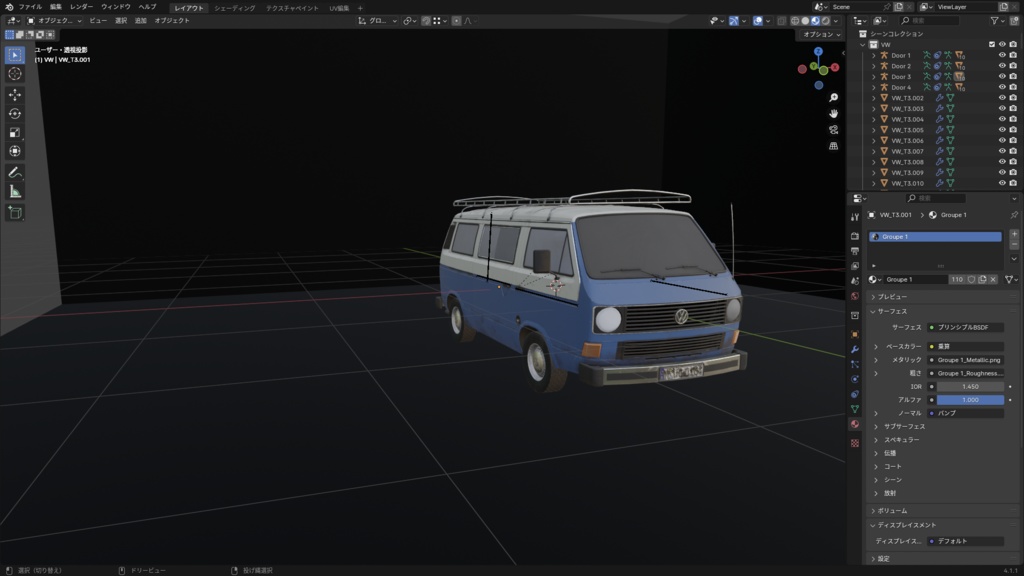Select the Groupe 1 material slot

pyautogui.click(x=935, y=236)
